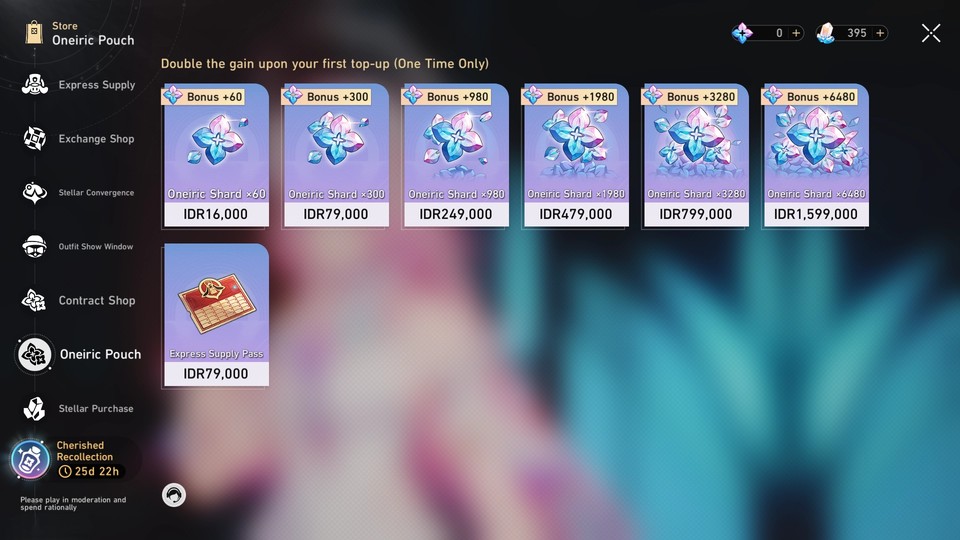Select the Oneiric Shard ×980 pack
Viewport: 960px width, 540px height.
click(456, 156)
